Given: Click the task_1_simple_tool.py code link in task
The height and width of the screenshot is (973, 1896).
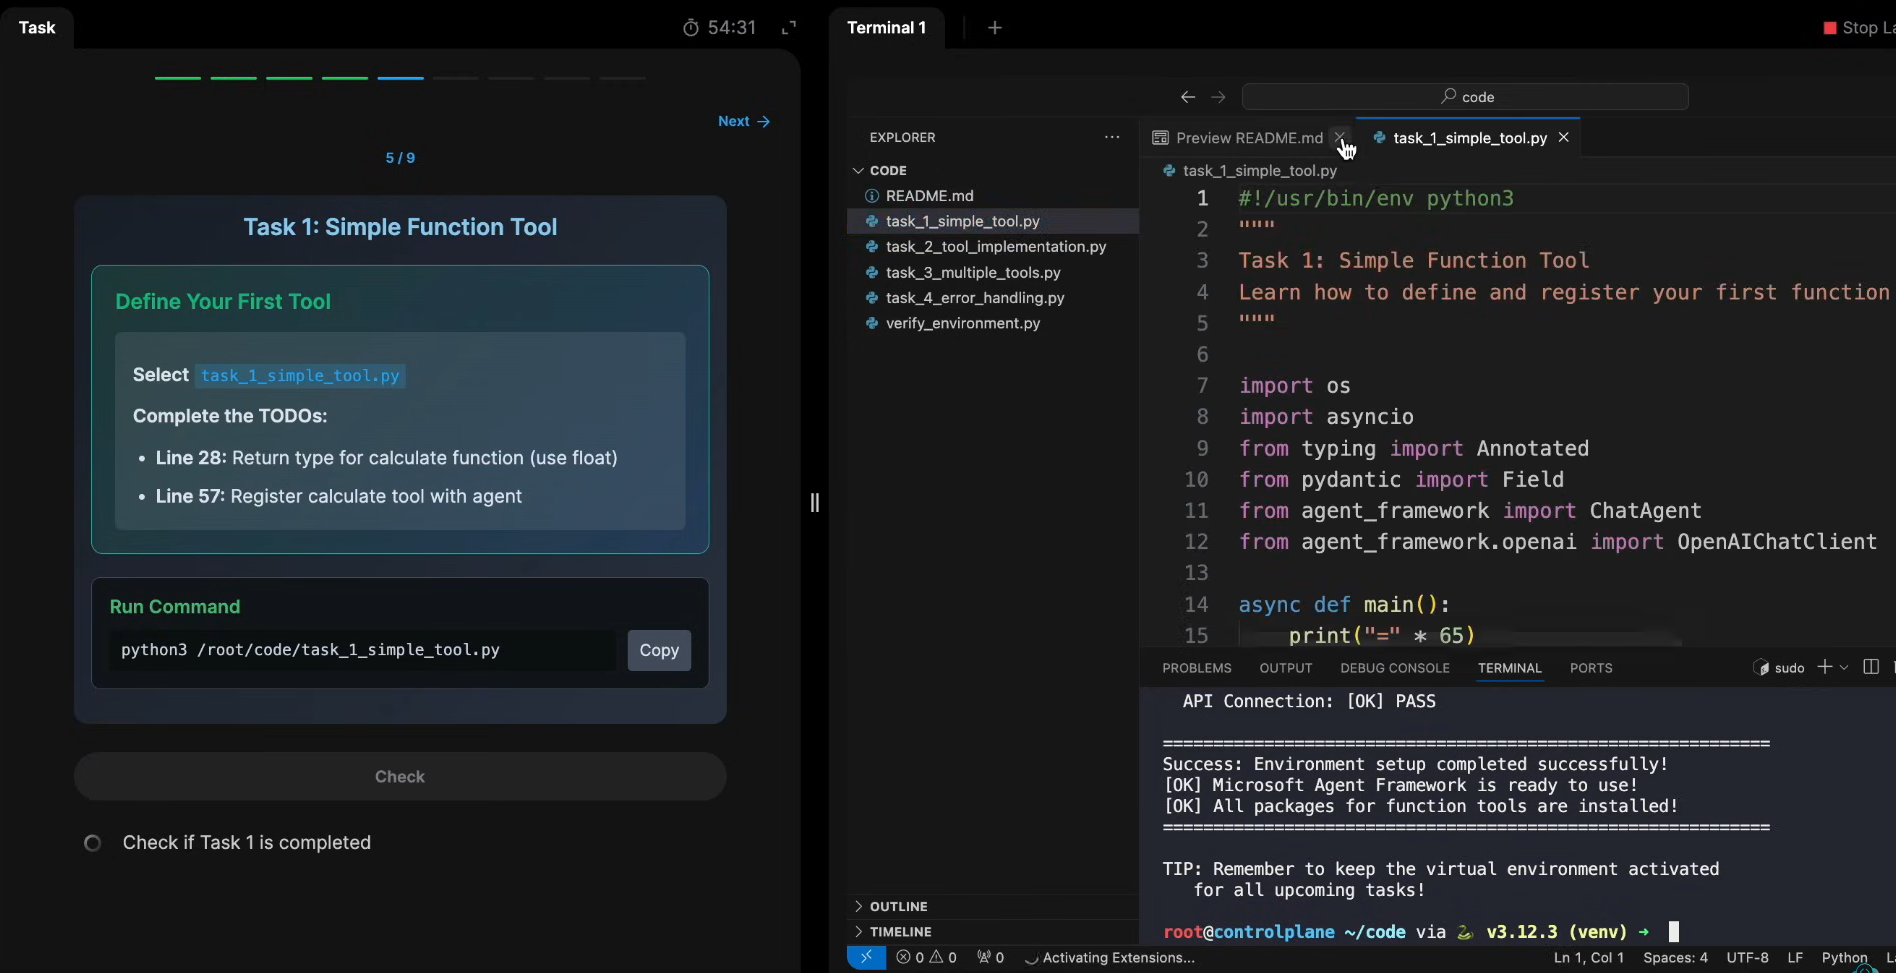Looking at the screenshot, I should pyautogui.click(x=300, y=376).
